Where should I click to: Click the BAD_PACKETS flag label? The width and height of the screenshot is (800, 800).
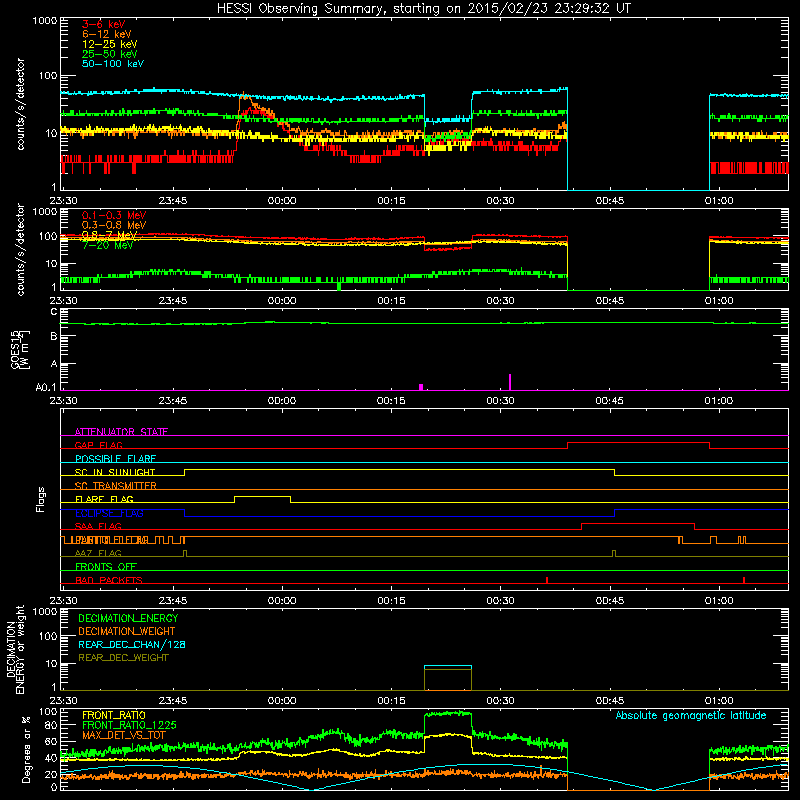(x=109, y=580)
